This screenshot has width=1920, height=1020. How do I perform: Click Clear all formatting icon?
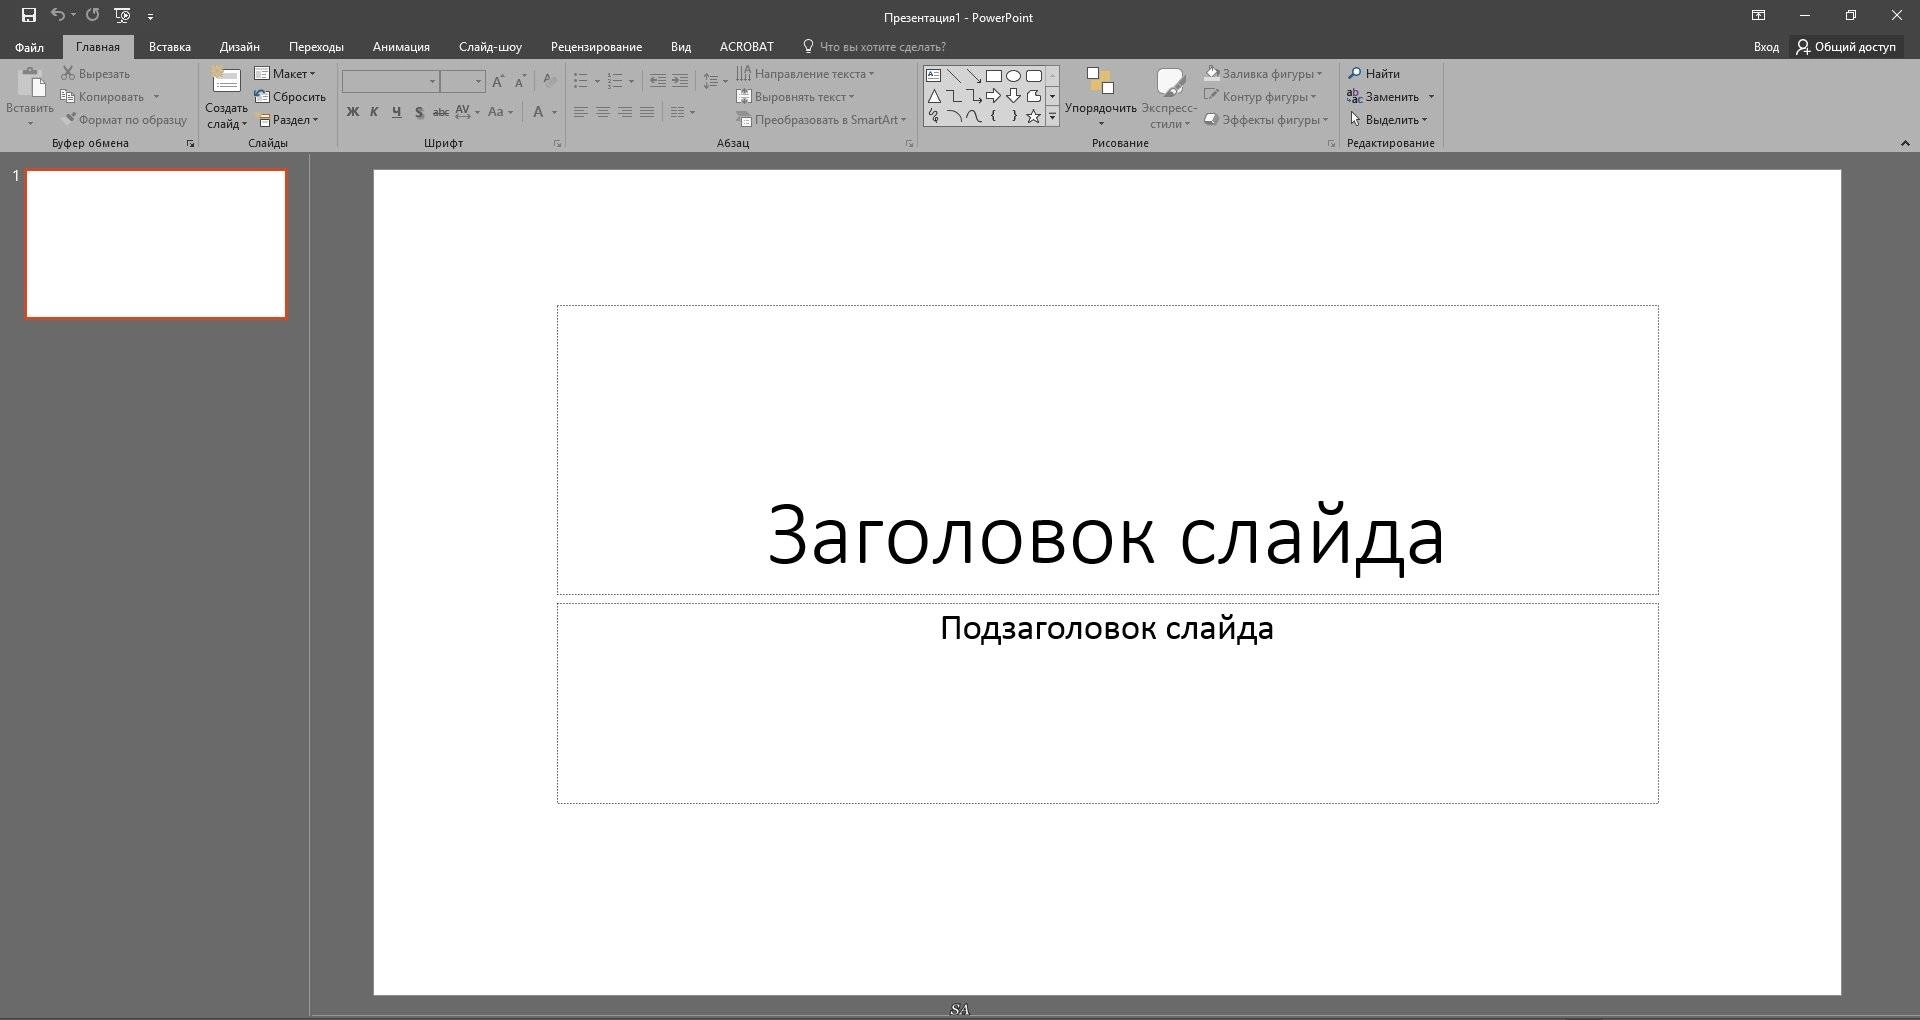click(548, 81)
